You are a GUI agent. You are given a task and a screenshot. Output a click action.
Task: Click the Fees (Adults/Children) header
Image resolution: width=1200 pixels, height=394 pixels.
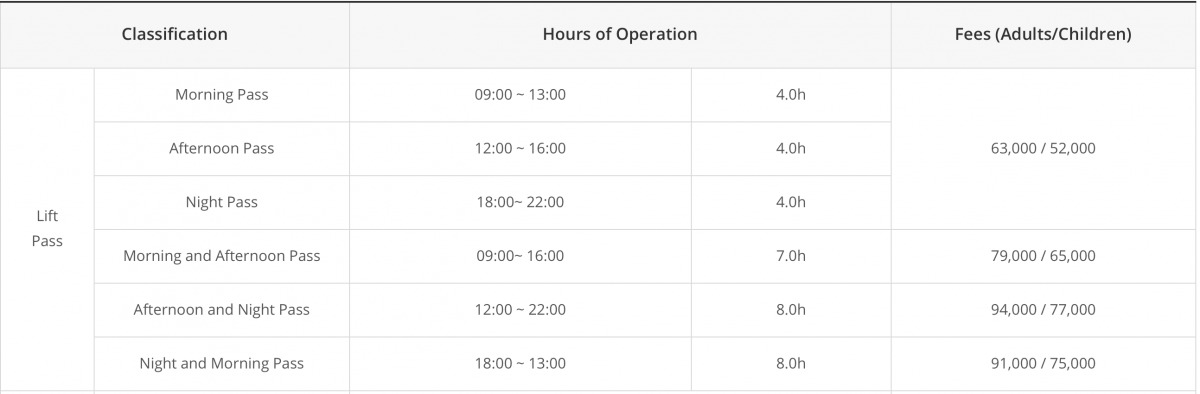(1044, 34)
